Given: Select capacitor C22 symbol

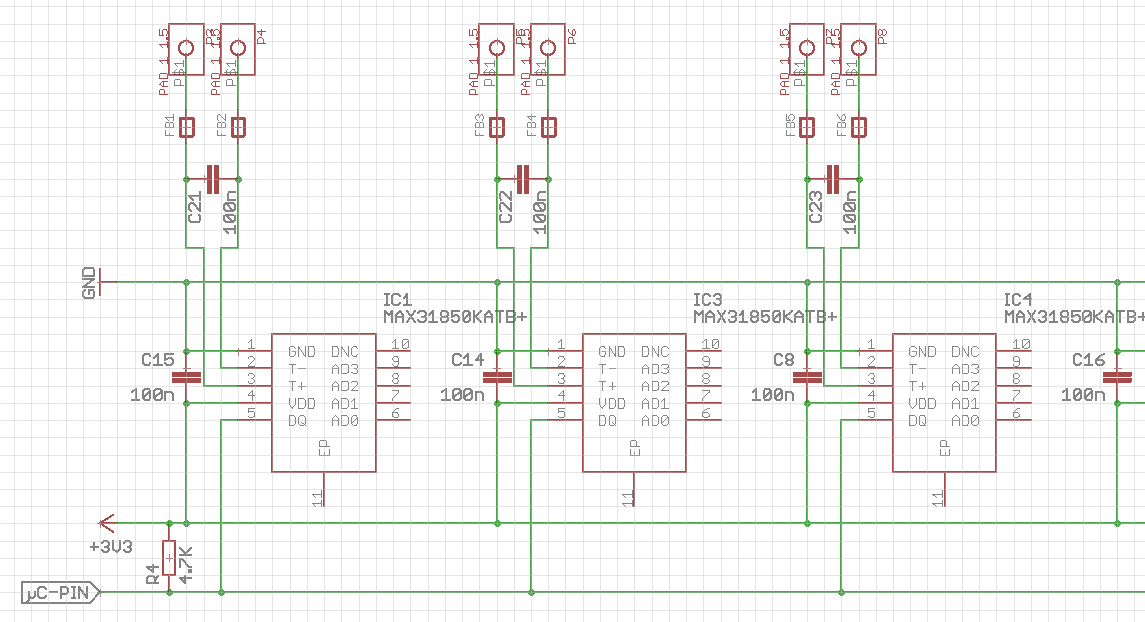Looking at the screenshot, I should click(x=522, y=179).
